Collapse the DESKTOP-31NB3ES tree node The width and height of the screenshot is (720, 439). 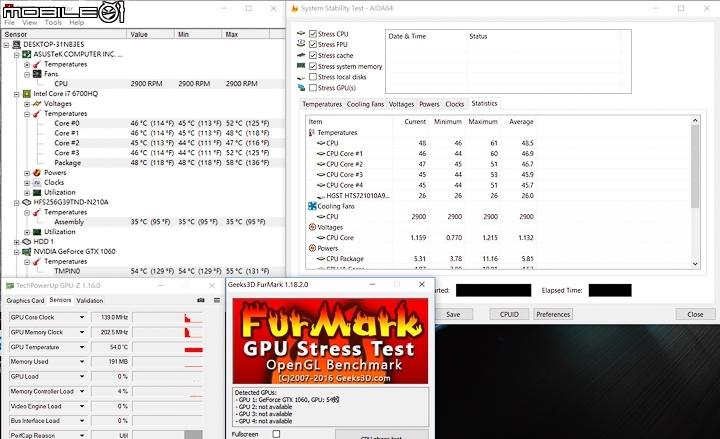click(x=6, y=45)
